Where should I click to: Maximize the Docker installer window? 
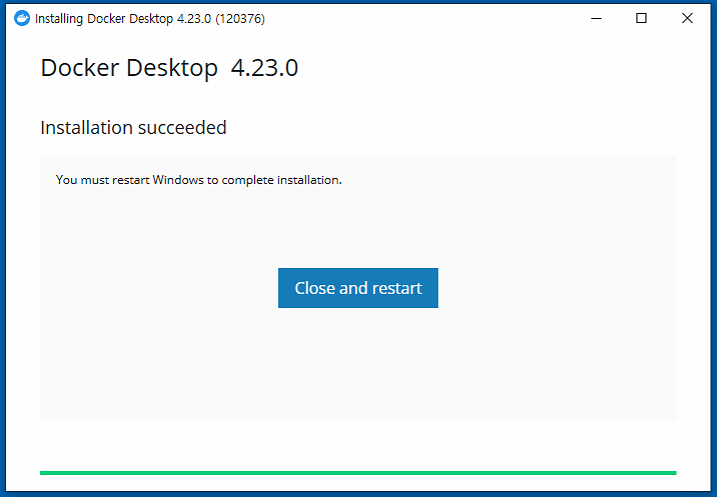[x=642, y=18]
